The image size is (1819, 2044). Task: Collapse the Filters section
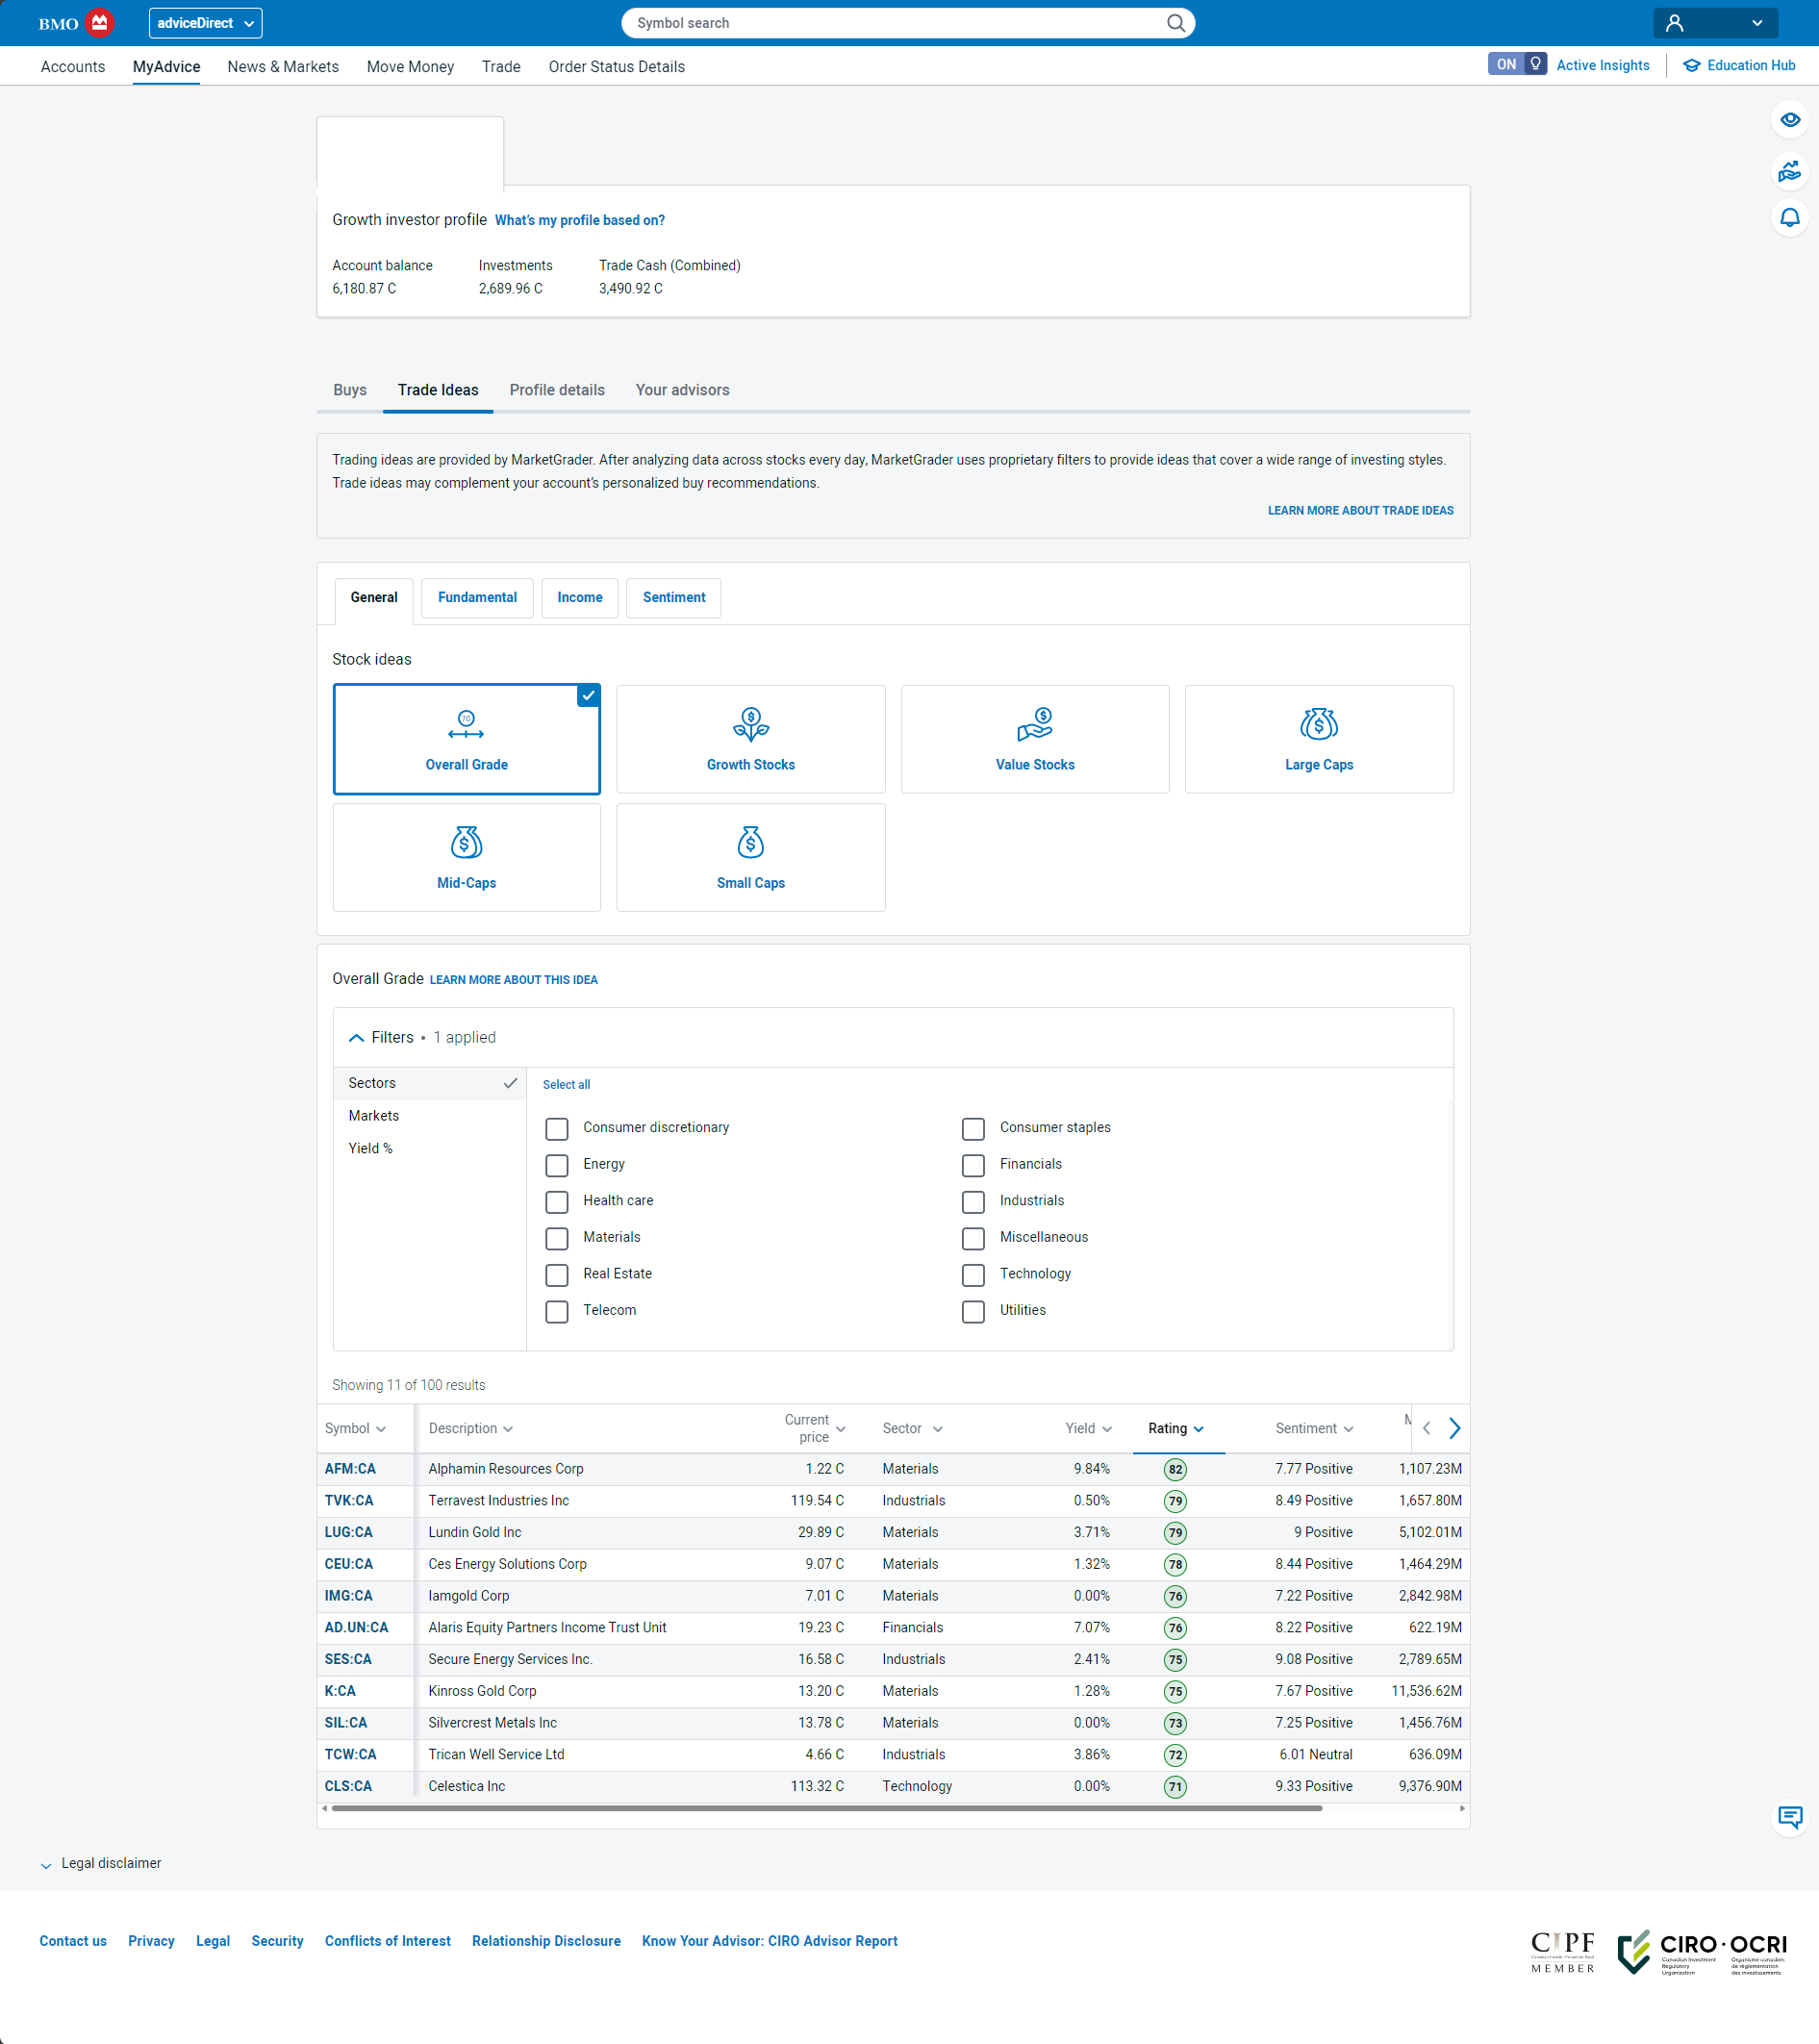tap(356, 1038)
